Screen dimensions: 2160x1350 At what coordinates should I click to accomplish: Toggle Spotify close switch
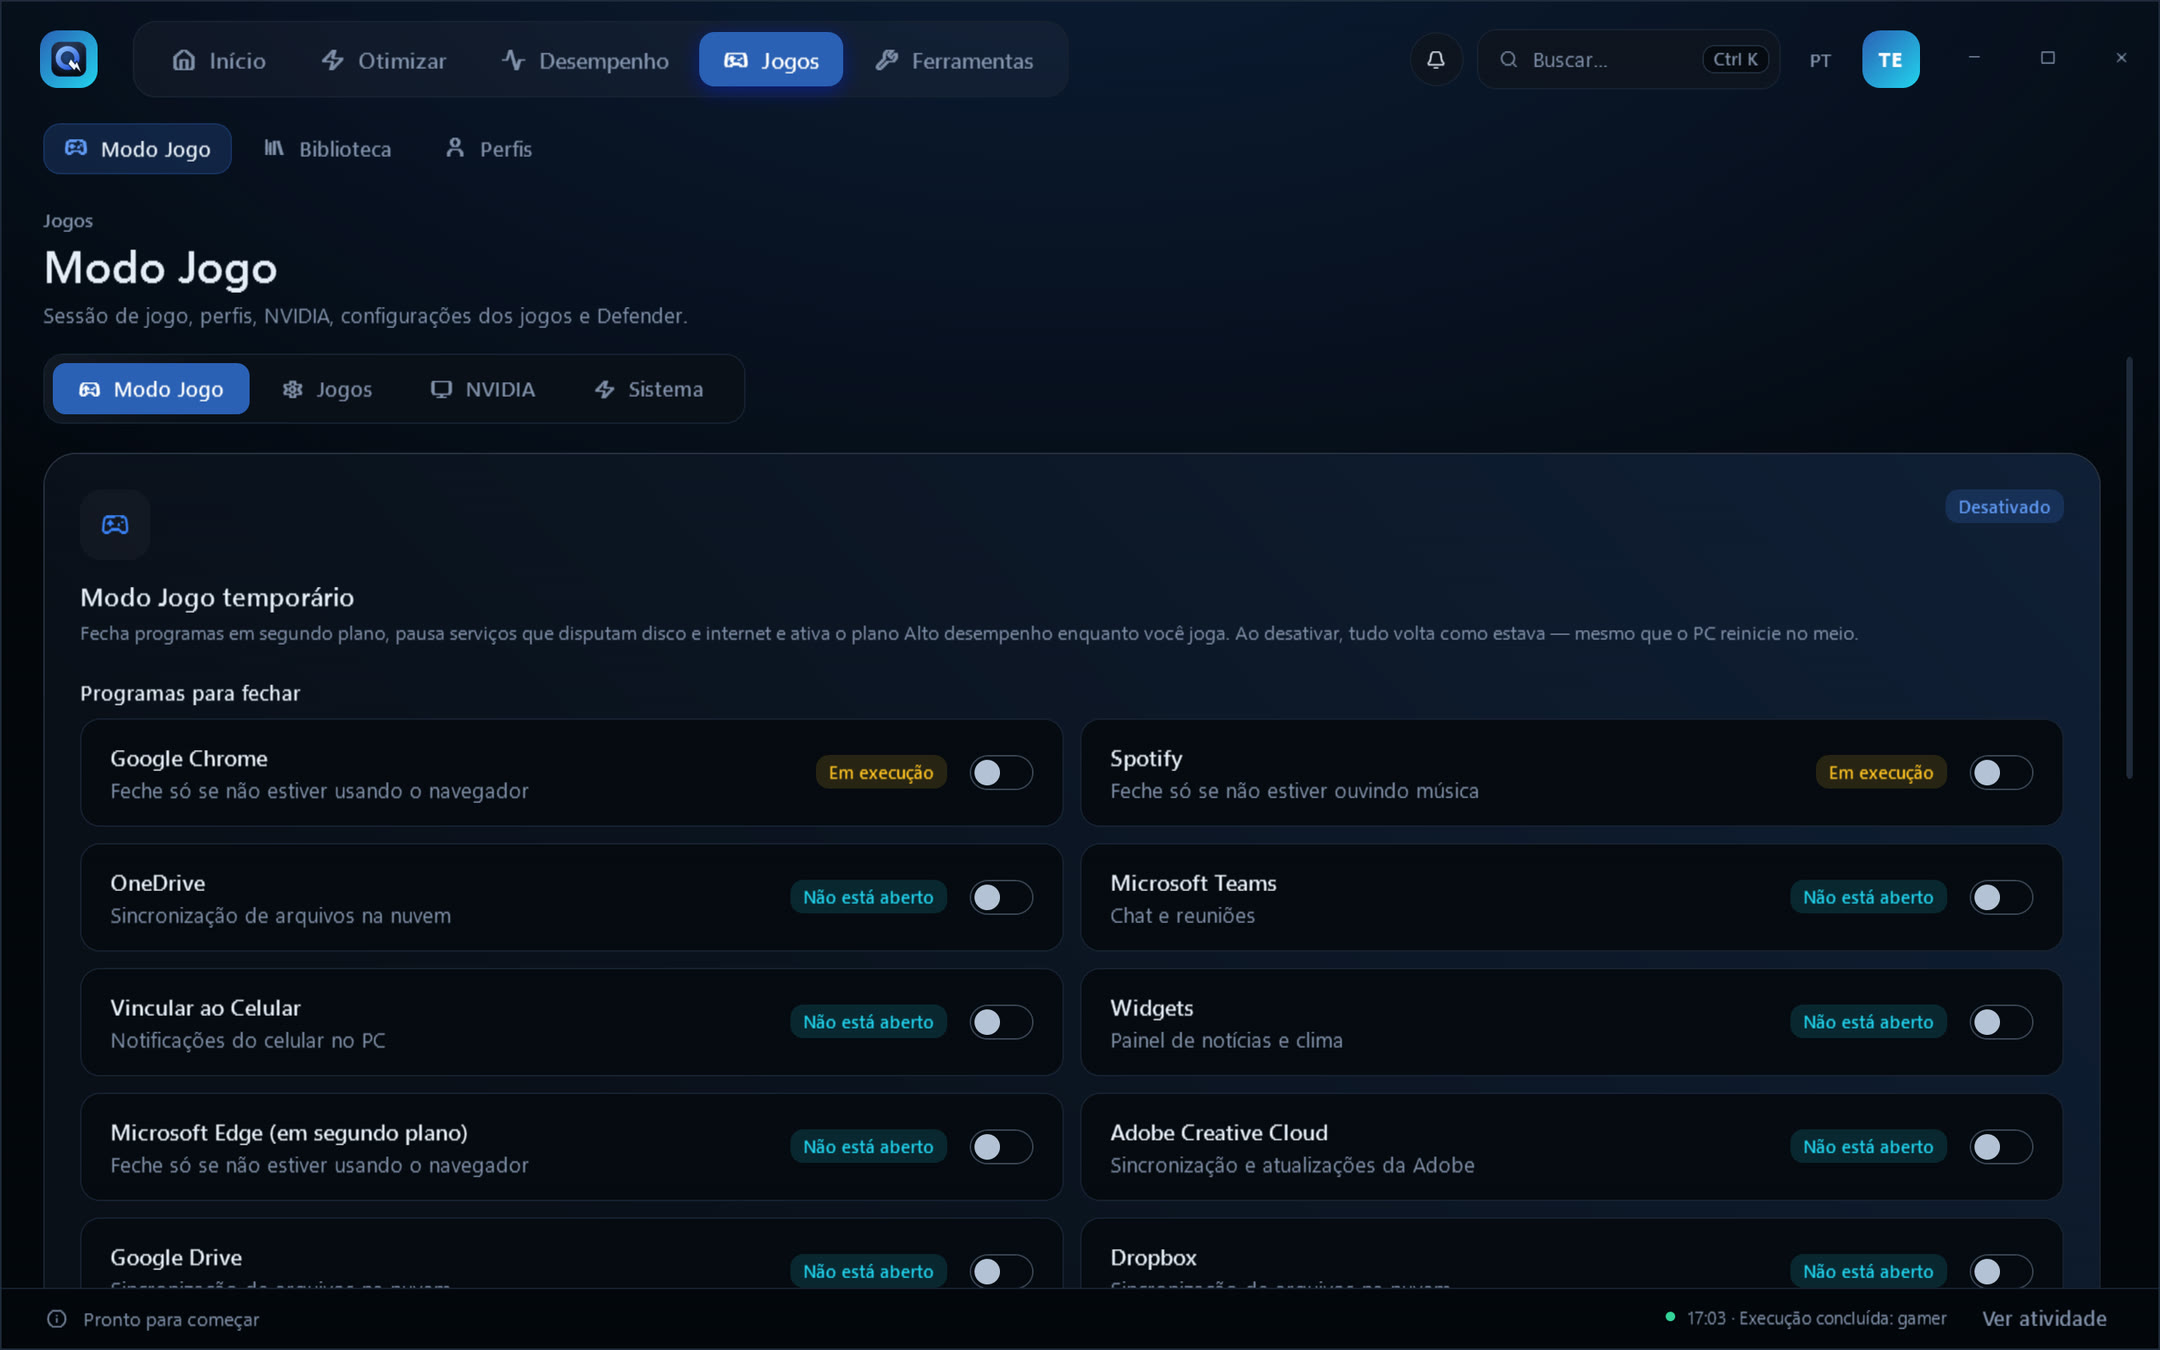[2001, 772]
